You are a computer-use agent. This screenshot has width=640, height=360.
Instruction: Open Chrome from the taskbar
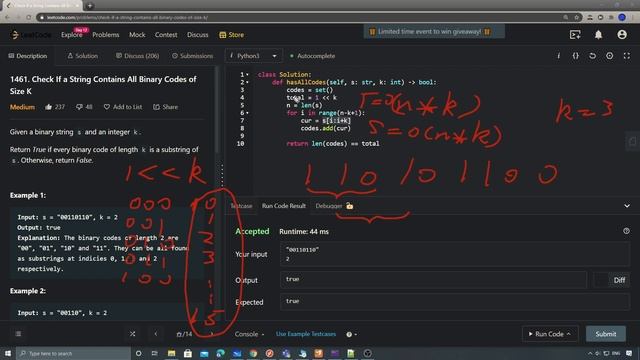[x=253, y=353]
